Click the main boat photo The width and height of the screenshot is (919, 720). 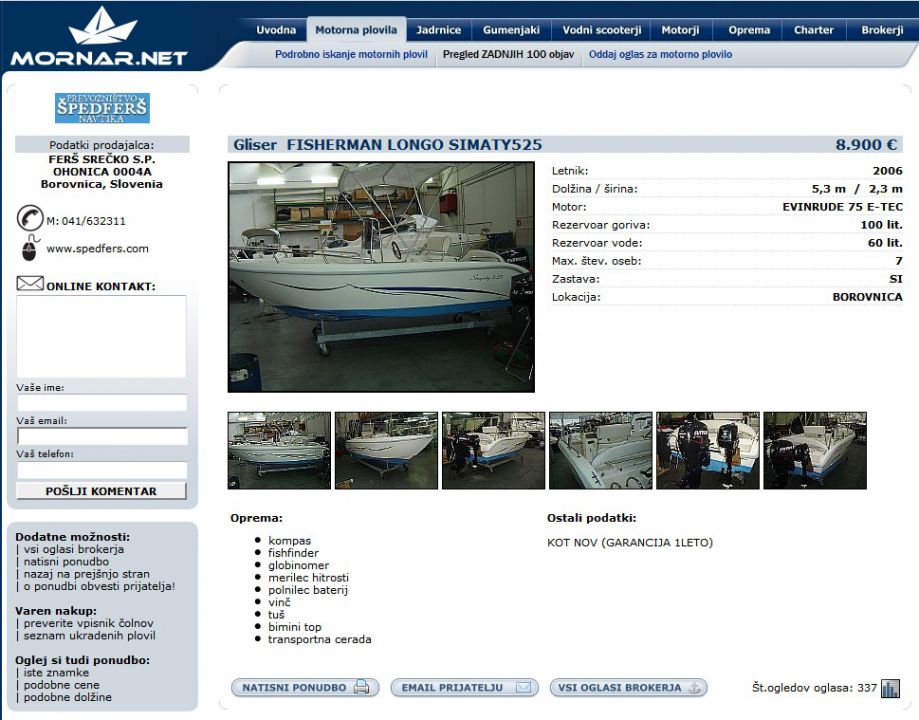(x=381, y=277)
